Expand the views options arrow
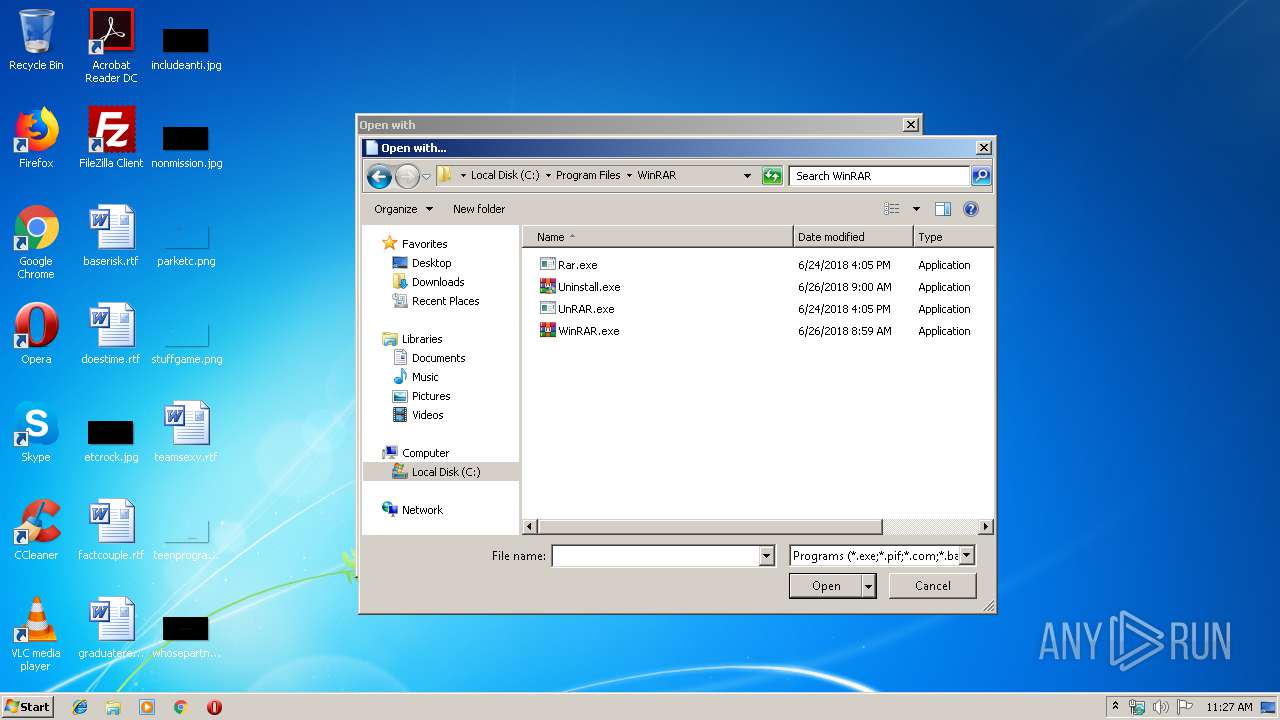This screenshot has width=1280, height=720. tap(915, 209)
